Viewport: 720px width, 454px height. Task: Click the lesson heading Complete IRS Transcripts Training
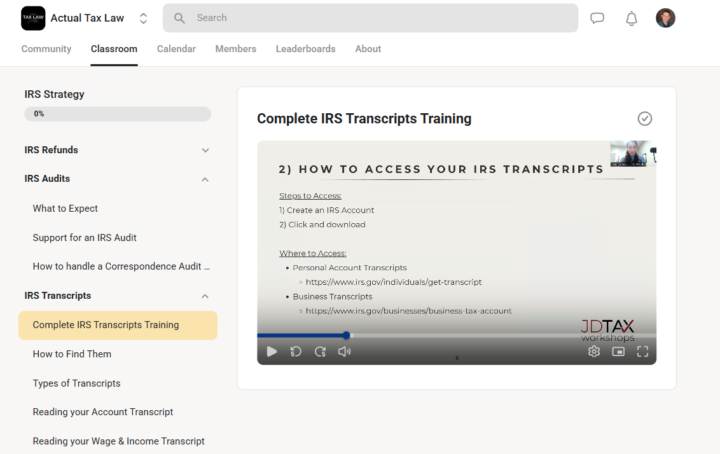click(x=364, y=118)
